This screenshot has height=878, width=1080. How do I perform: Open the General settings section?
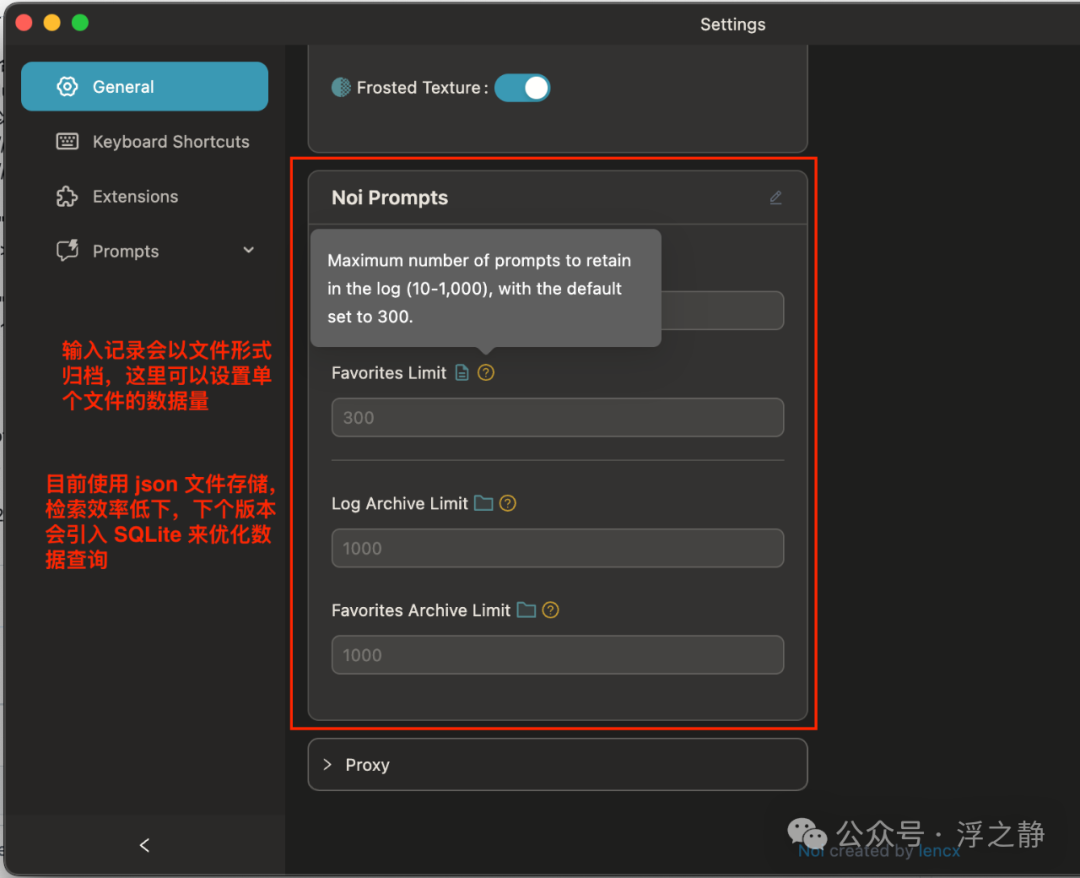145,87
